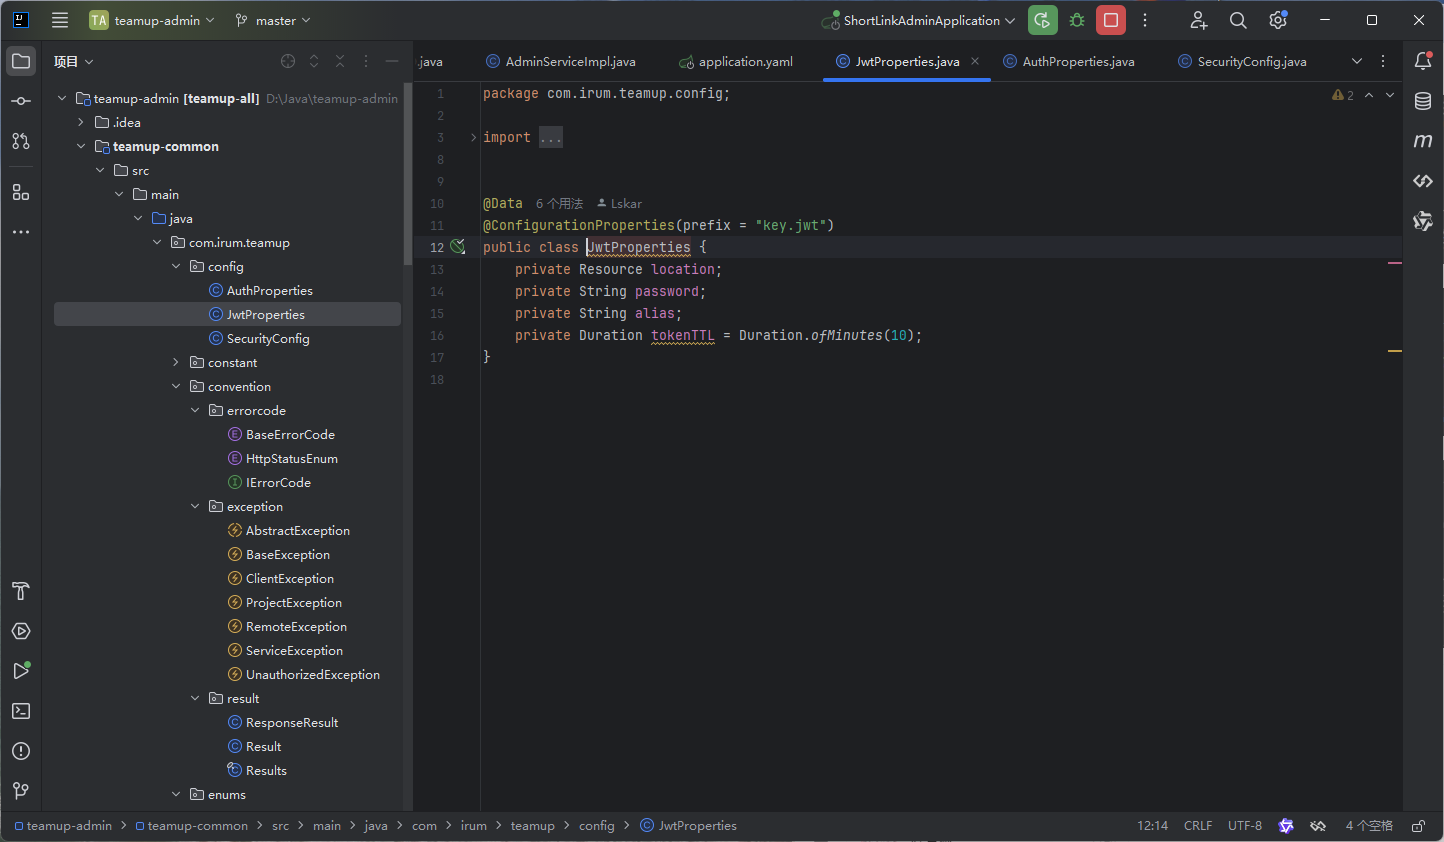Expand the constant package
The image size is (1444, 842).
pos(176,362)
